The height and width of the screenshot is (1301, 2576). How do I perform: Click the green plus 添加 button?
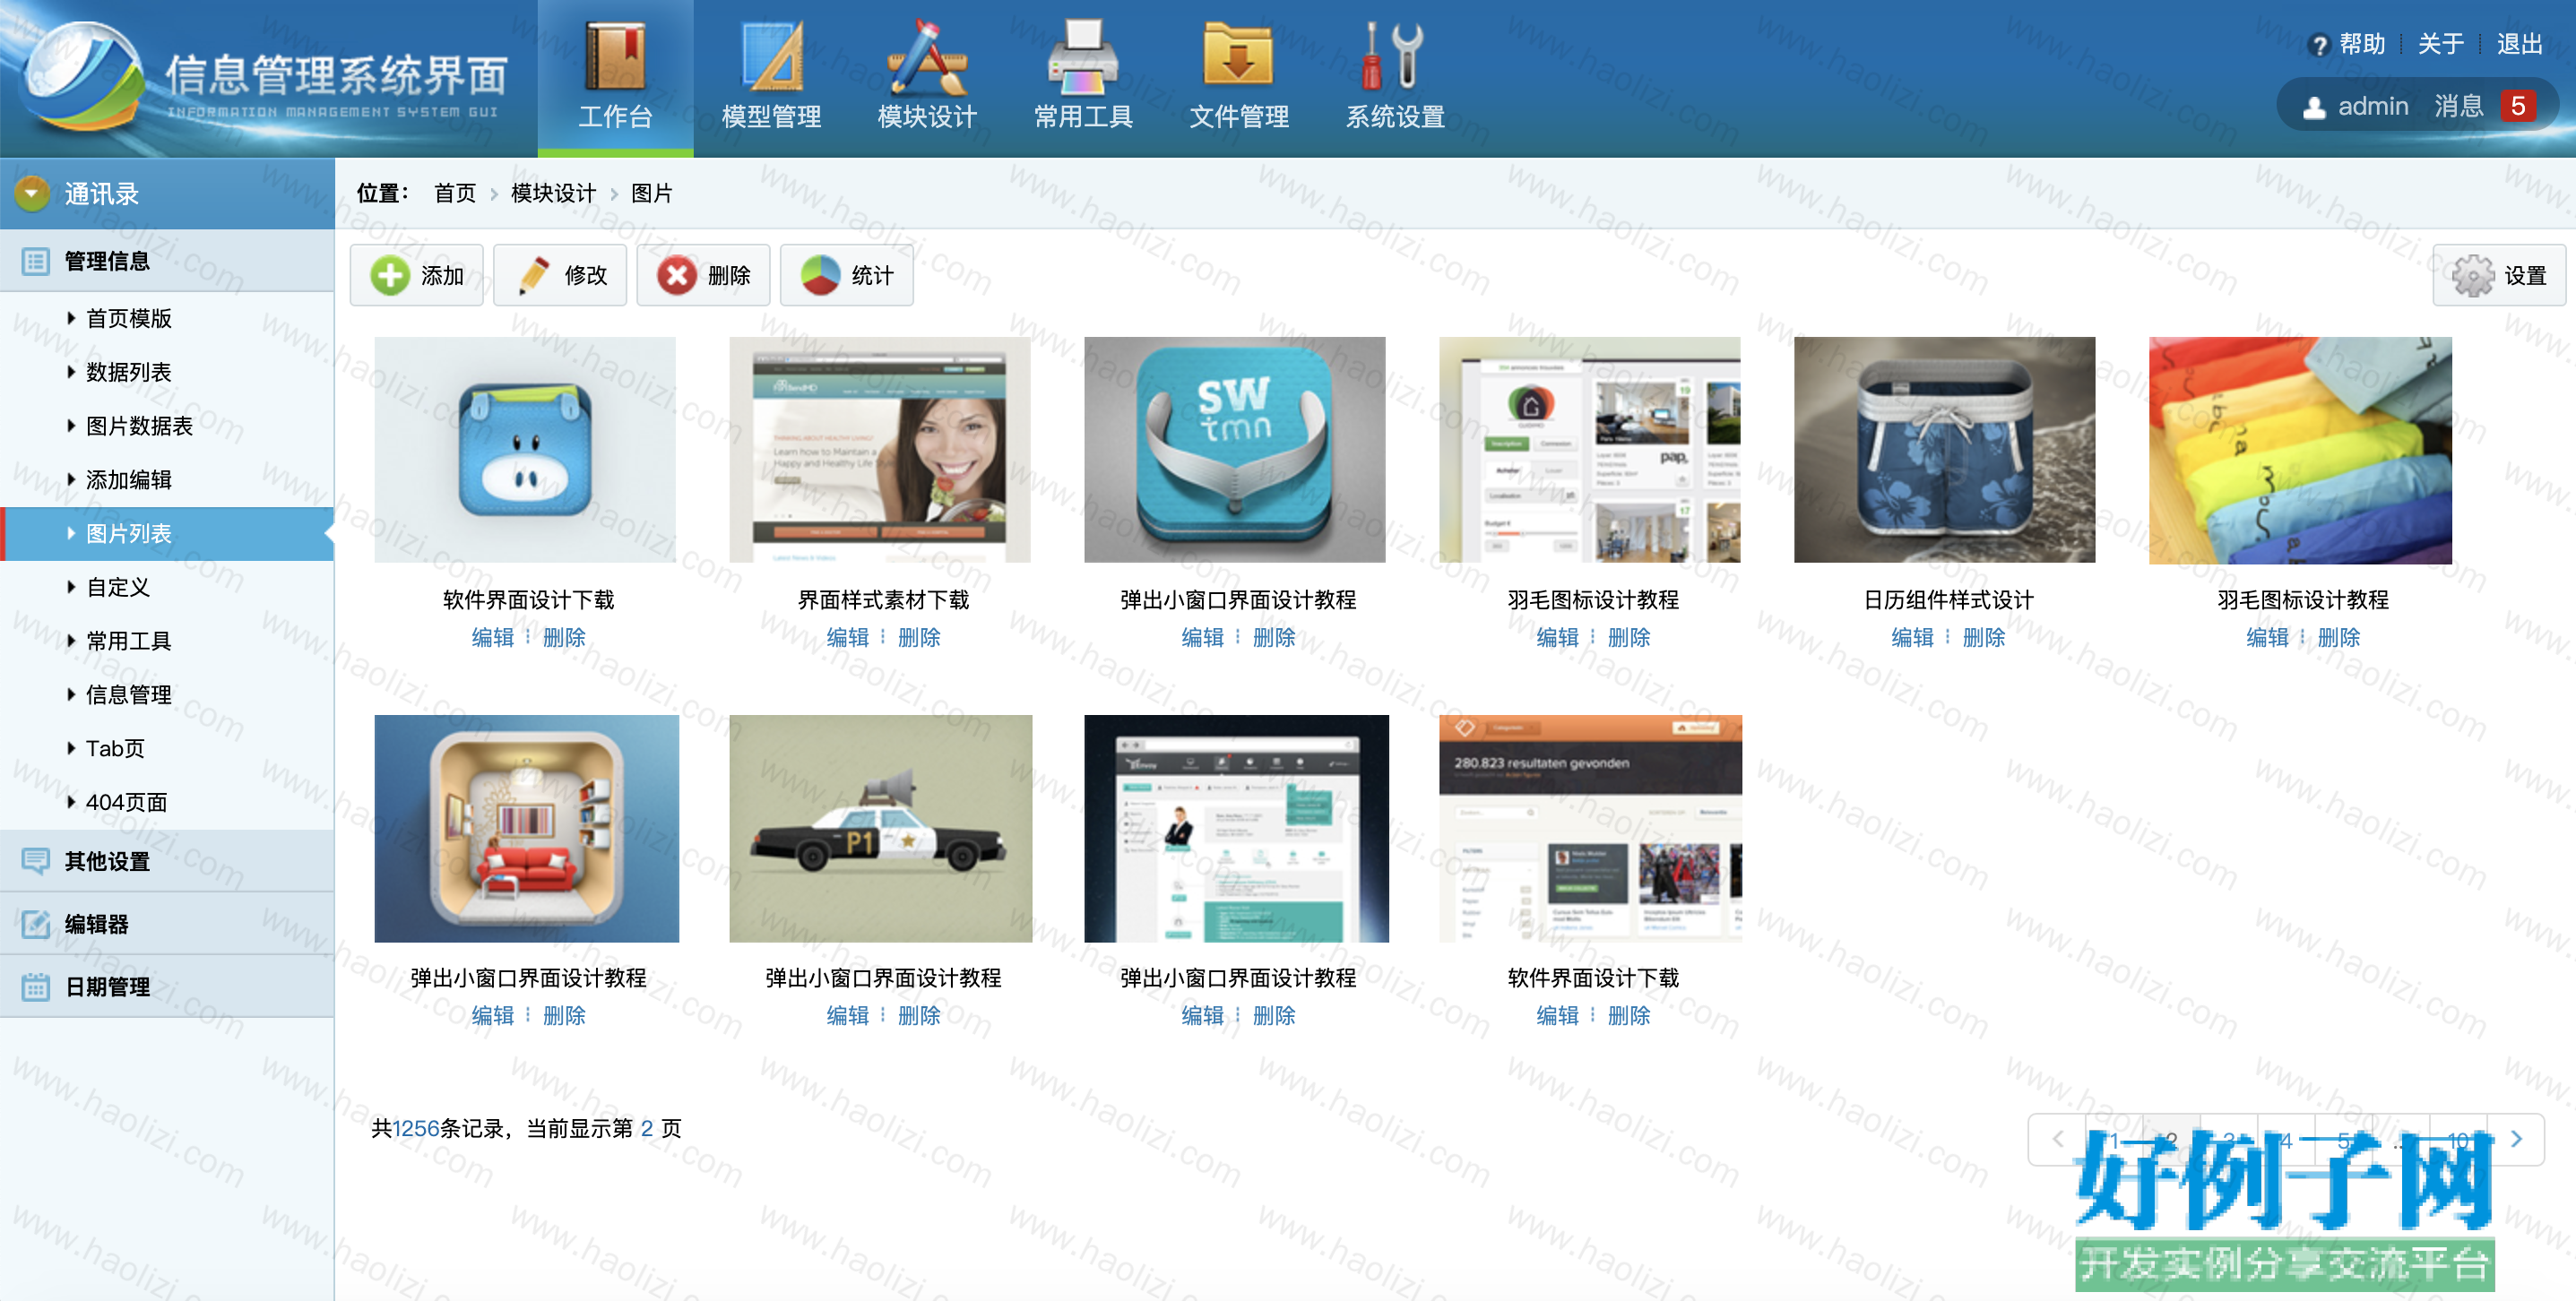[x=416, y=275]
